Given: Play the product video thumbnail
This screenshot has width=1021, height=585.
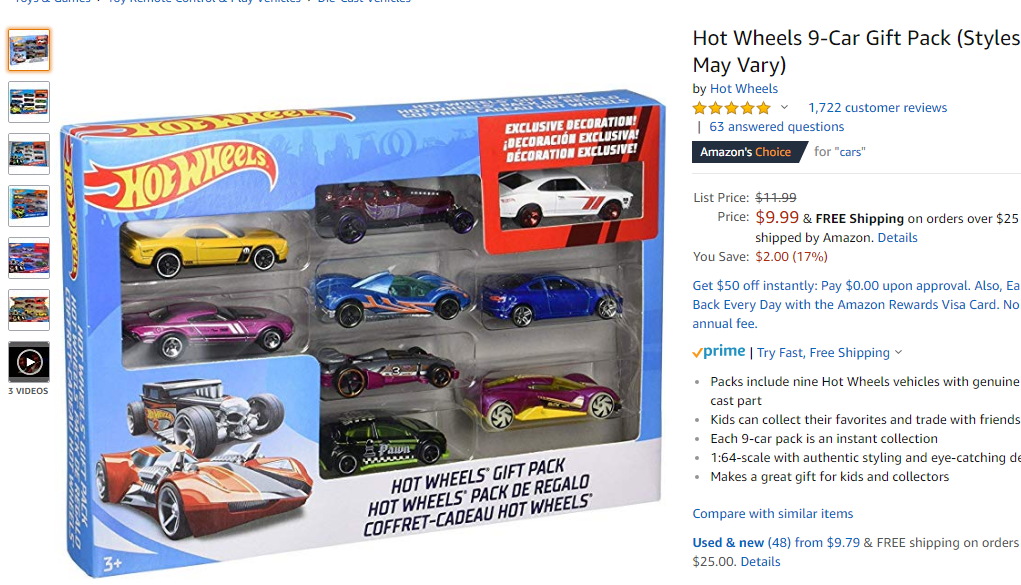Looking at the screenshot, I should [x=29, y=362].
